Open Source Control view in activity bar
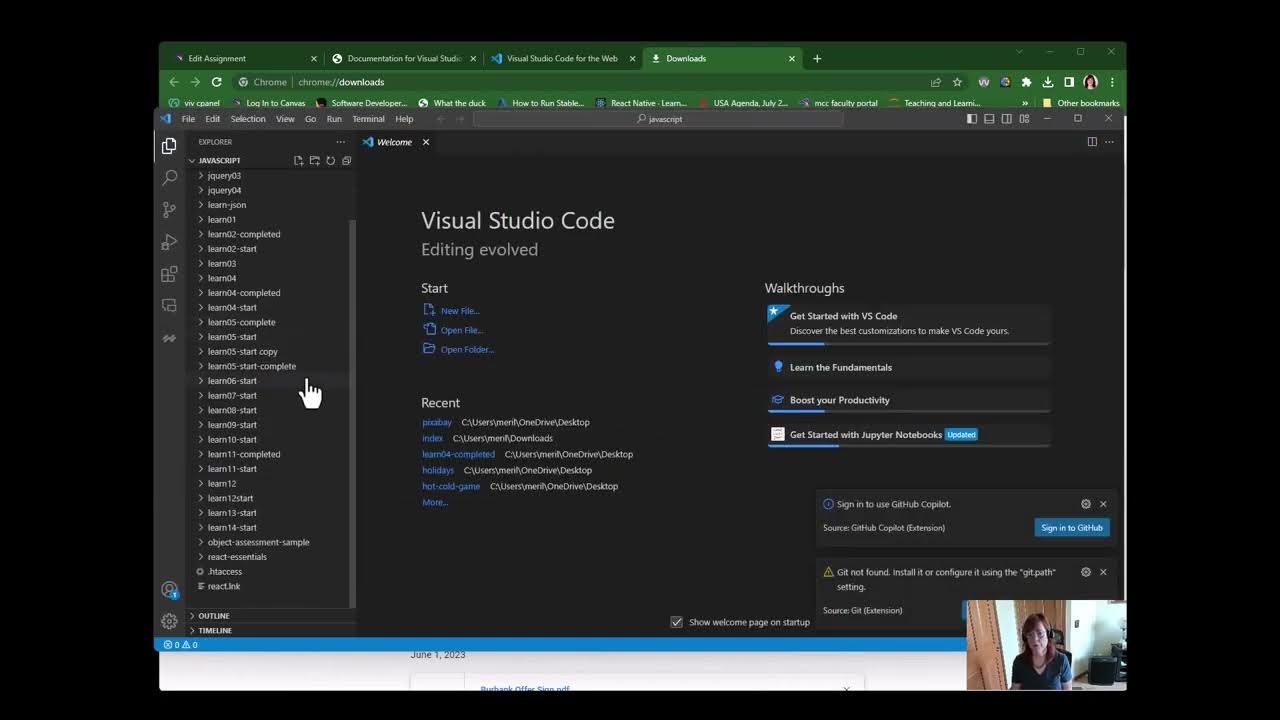This screenshot has width=1280, height=720. tap(169, 210)
